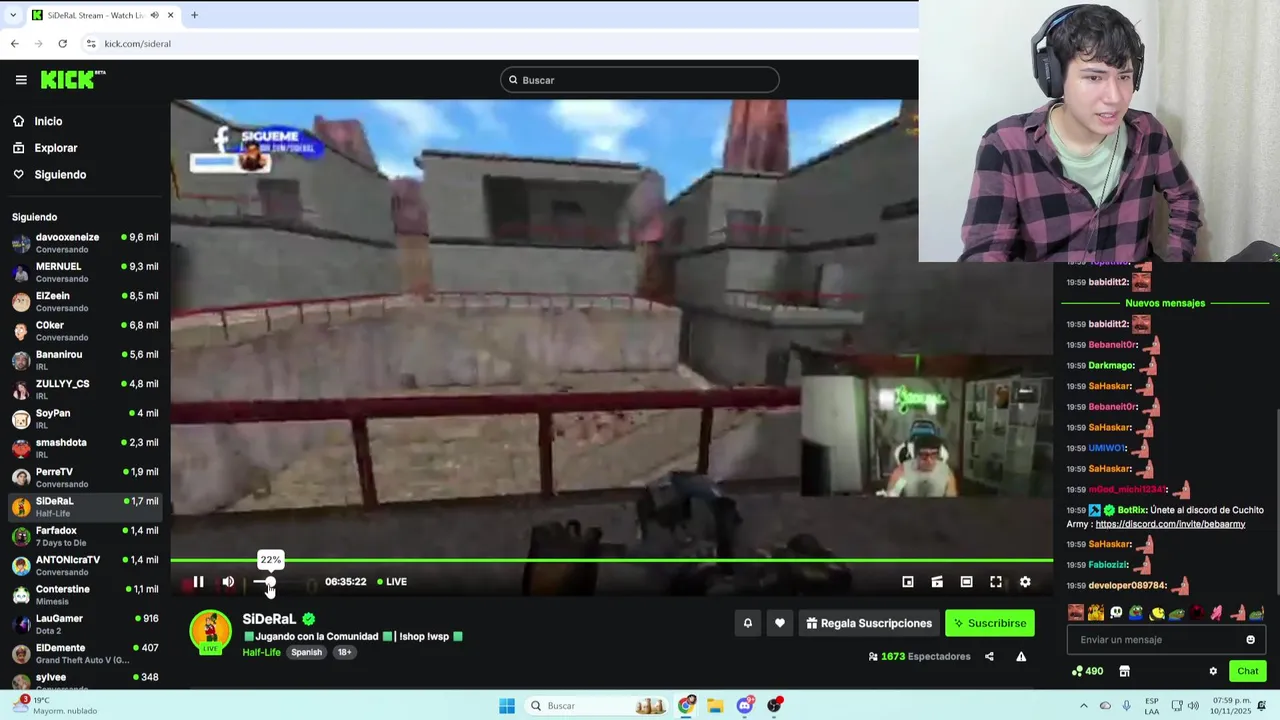This screenshot has height=720, width=1280.
Task: Open davooxeneize channel in following list
Action: click(x=85, y=243)
